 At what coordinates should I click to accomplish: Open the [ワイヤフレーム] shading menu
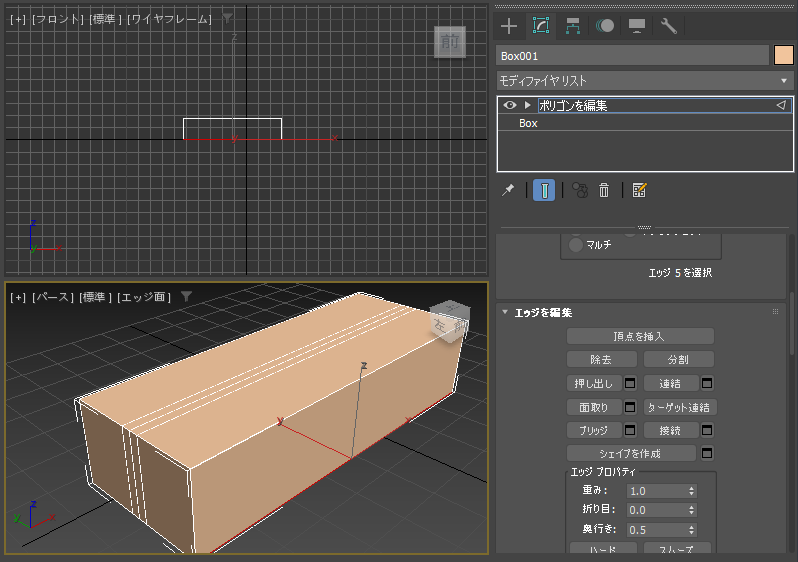click(169, 19)
